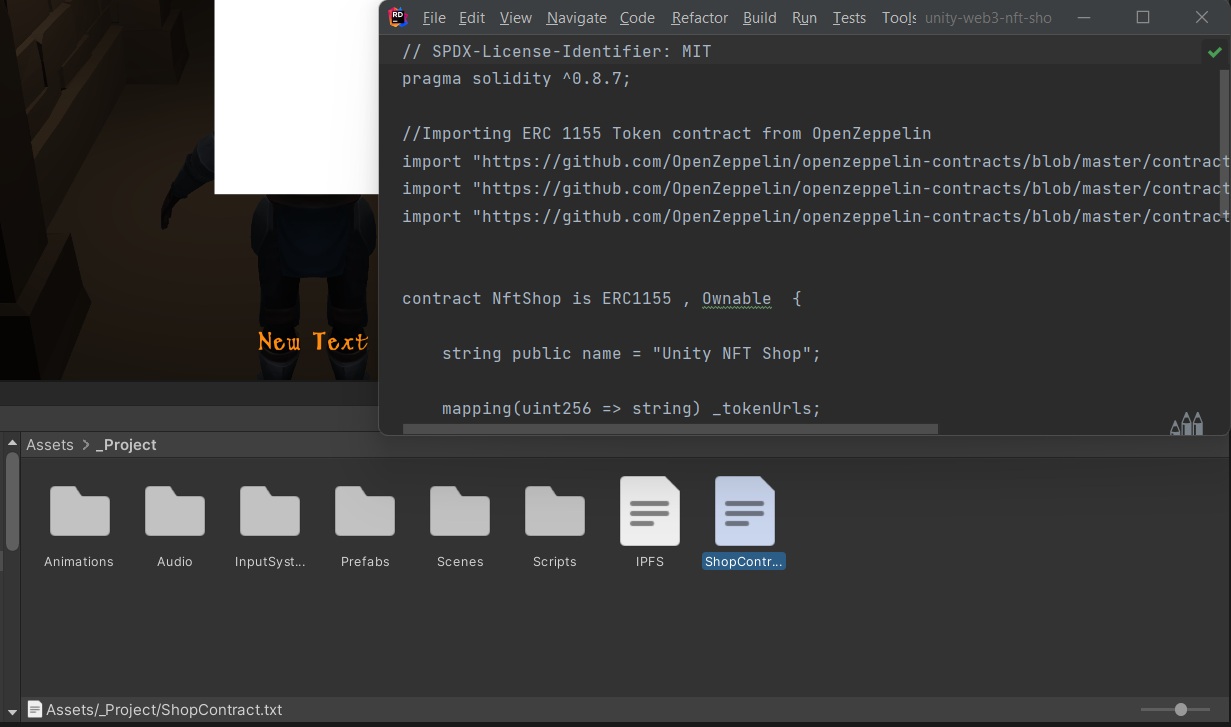Select the Scripts folder
Image resolution: width=1231 pixels, height=727 pixels.
[555, 525]
